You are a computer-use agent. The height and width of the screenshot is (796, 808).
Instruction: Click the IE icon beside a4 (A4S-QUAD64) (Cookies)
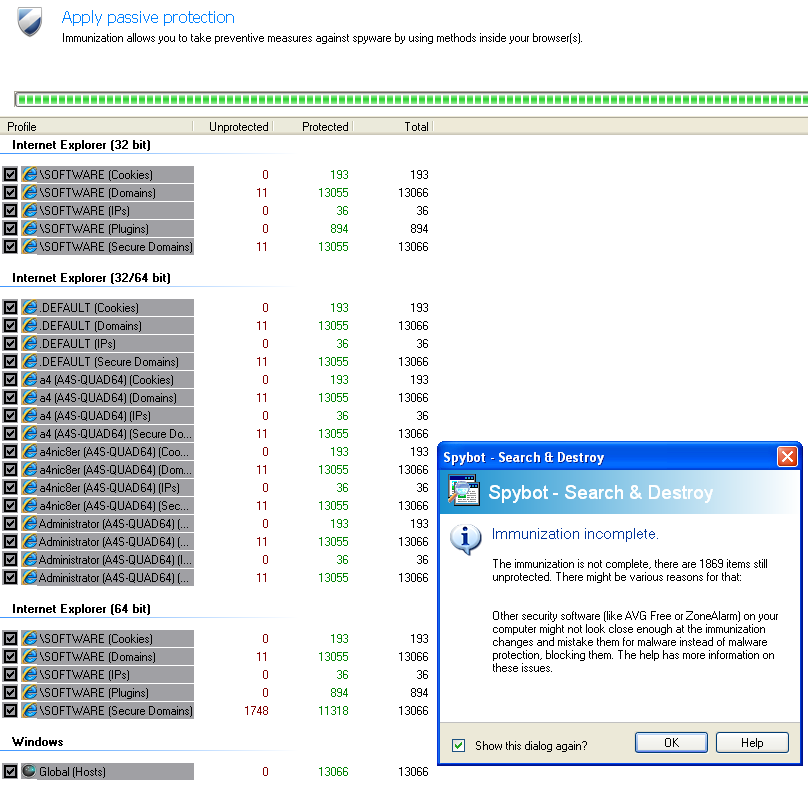pyautogui.click(x=30, y=380)
